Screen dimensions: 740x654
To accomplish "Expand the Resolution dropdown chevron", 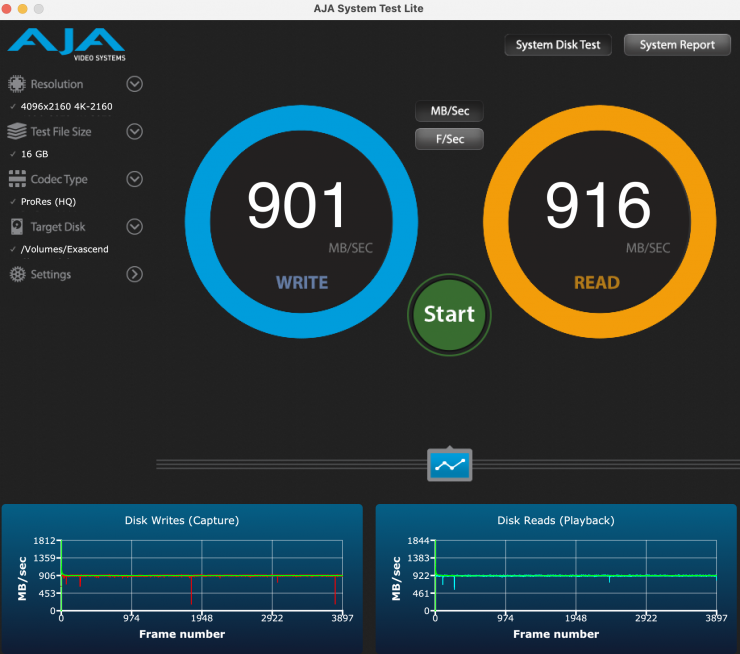I will point(134,84).
